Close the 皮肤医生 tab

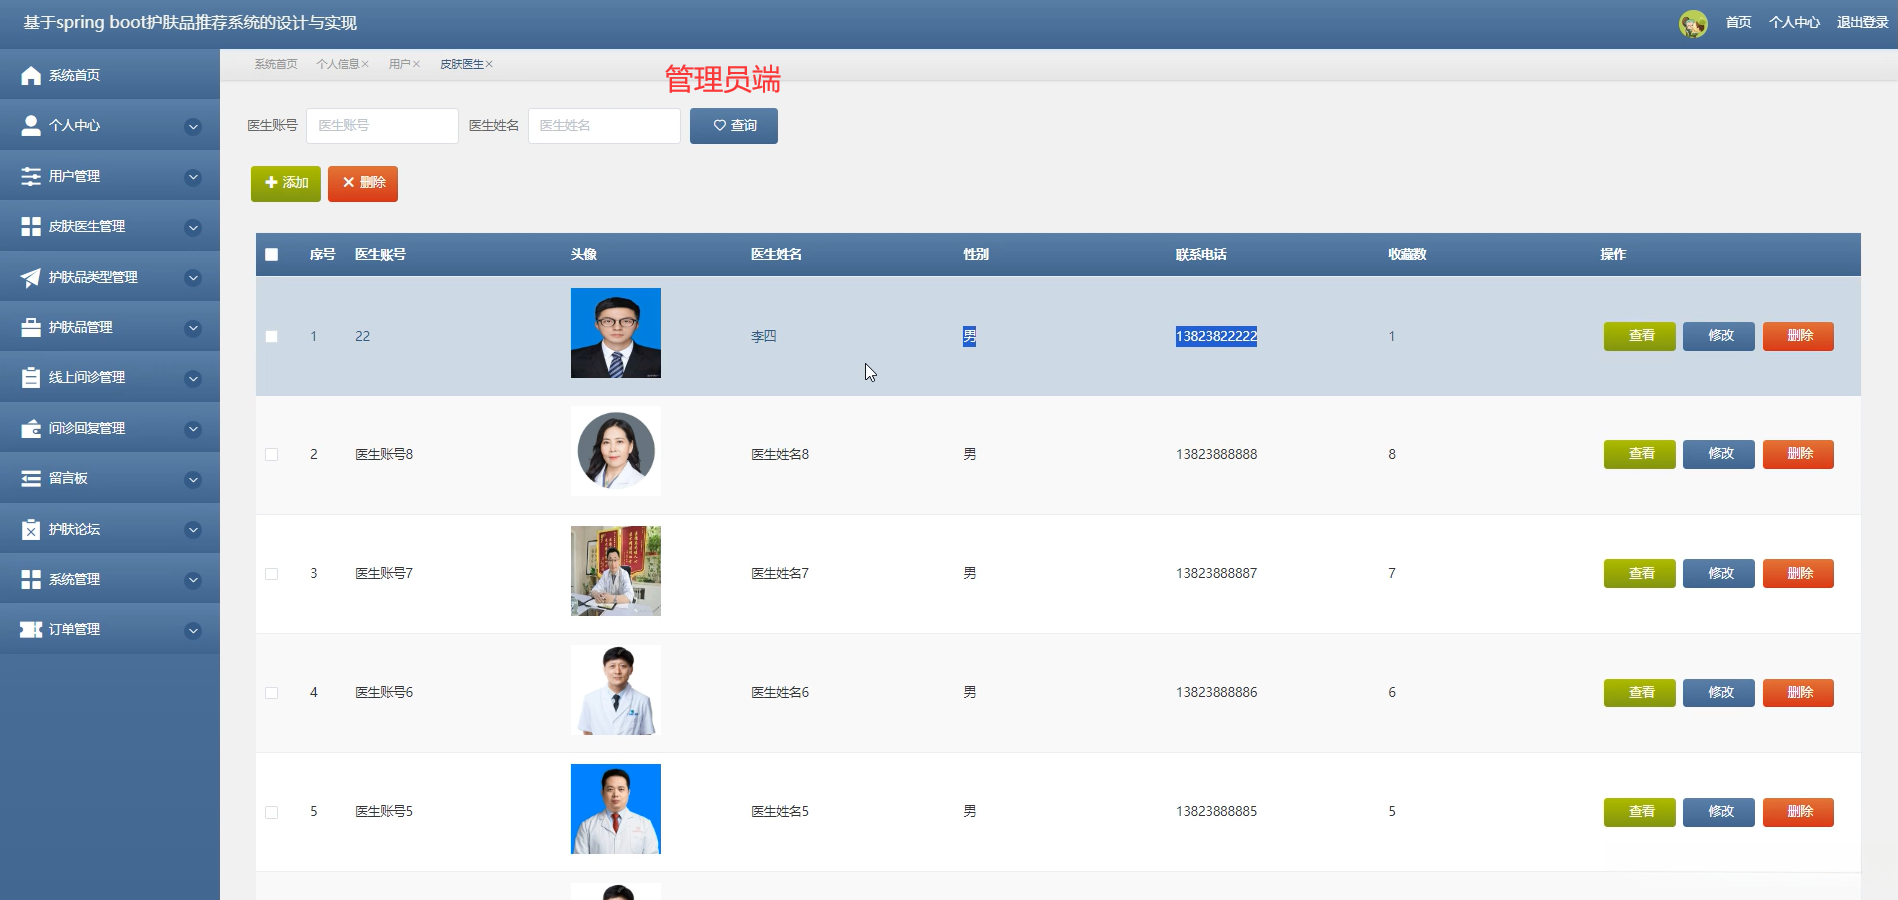(x=489, y=64)
